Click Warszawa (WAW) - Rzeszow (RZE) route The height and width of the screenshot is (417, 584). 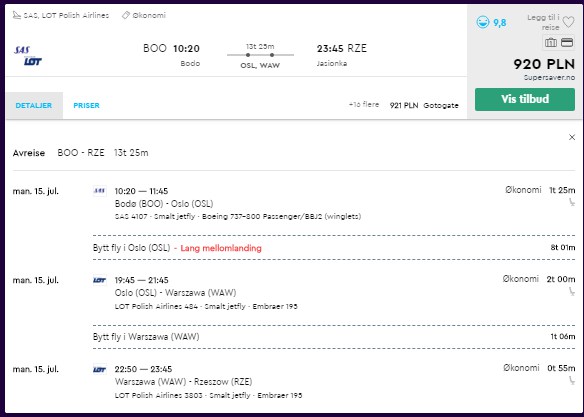click(183, 382)
